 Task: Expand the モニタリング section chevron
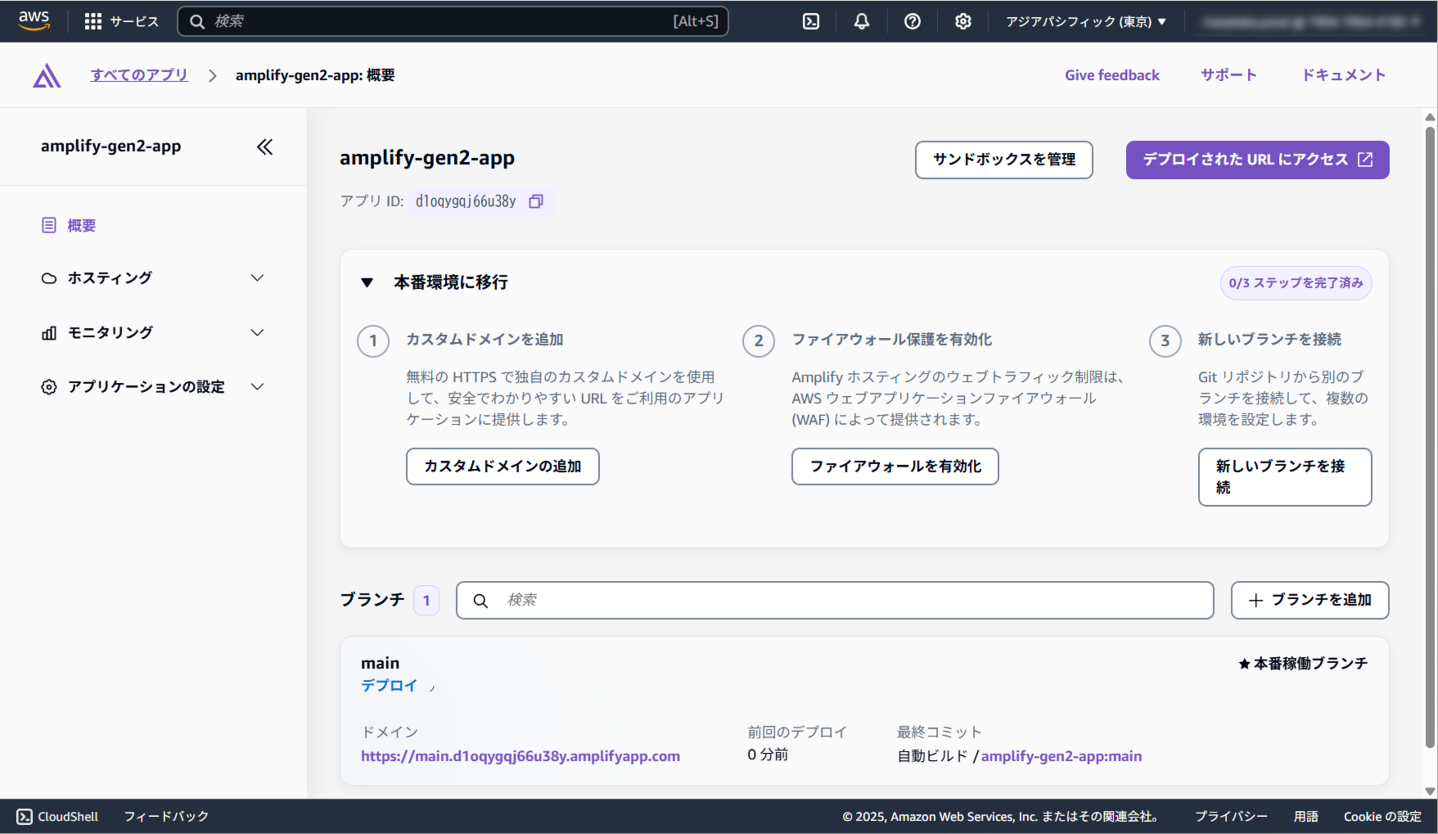pyautogui.click(x=257, y=333)
